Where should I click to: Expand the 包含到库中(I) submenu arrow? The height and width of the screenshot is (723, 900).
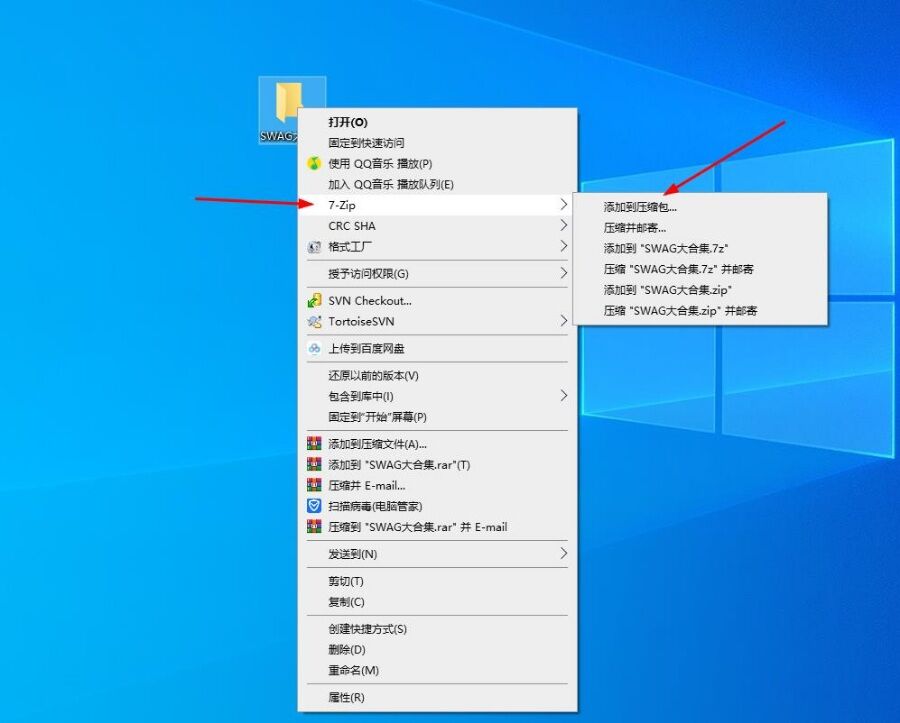[x=563, y=395]
